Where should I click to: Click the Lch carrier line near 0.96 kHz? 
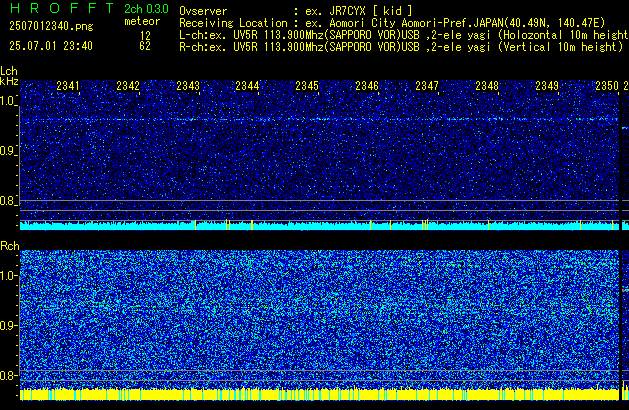point(319,120)
